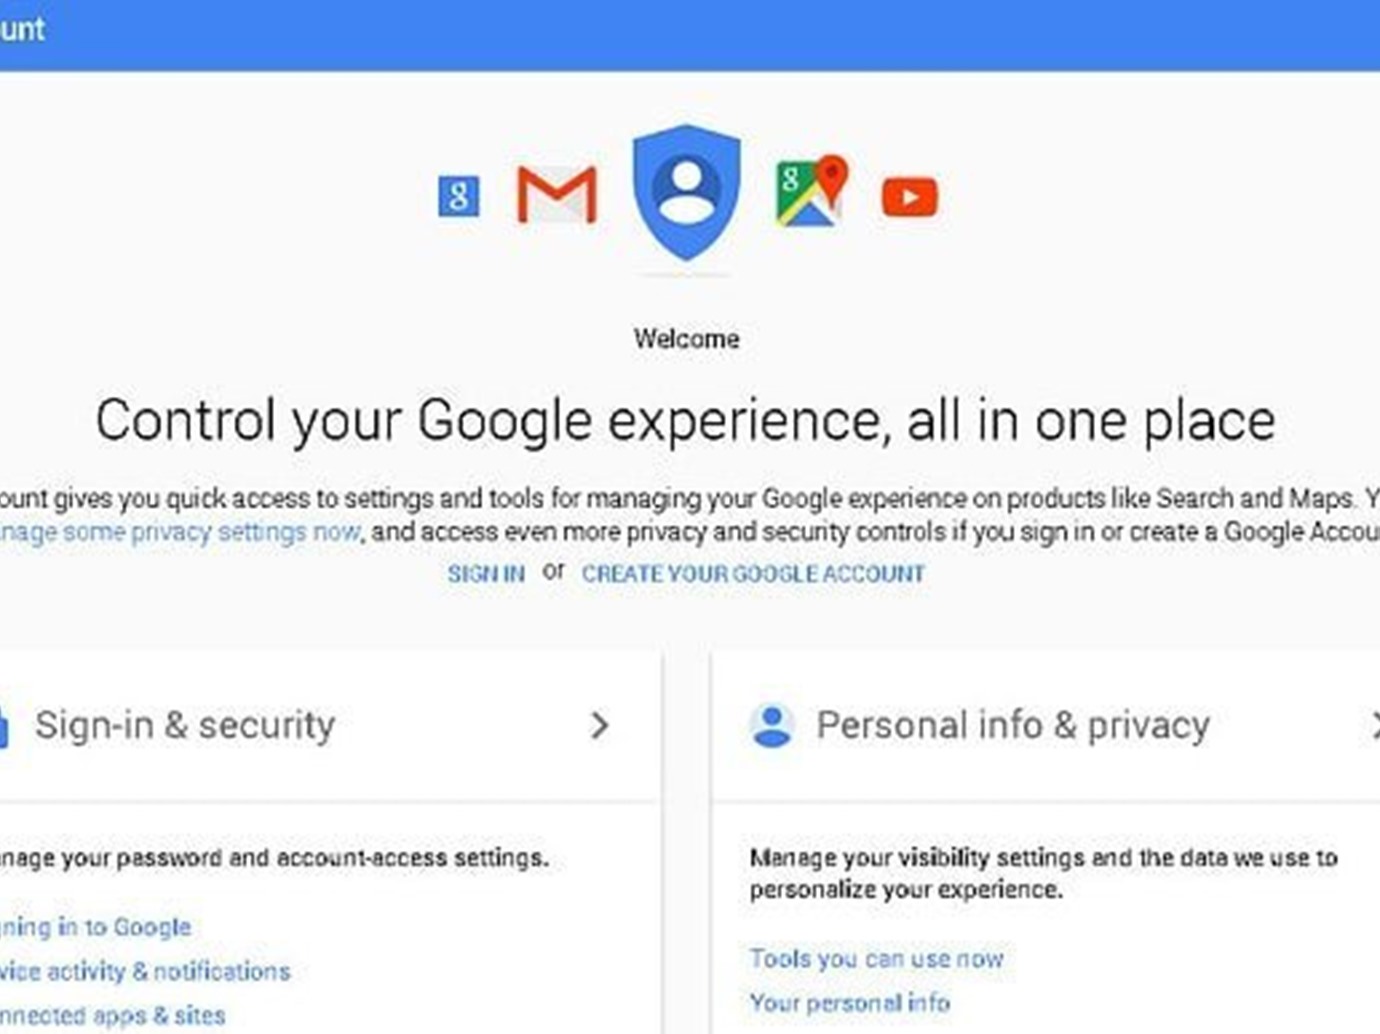Open 'manage some privacy settings now' link

click(180, 532)
